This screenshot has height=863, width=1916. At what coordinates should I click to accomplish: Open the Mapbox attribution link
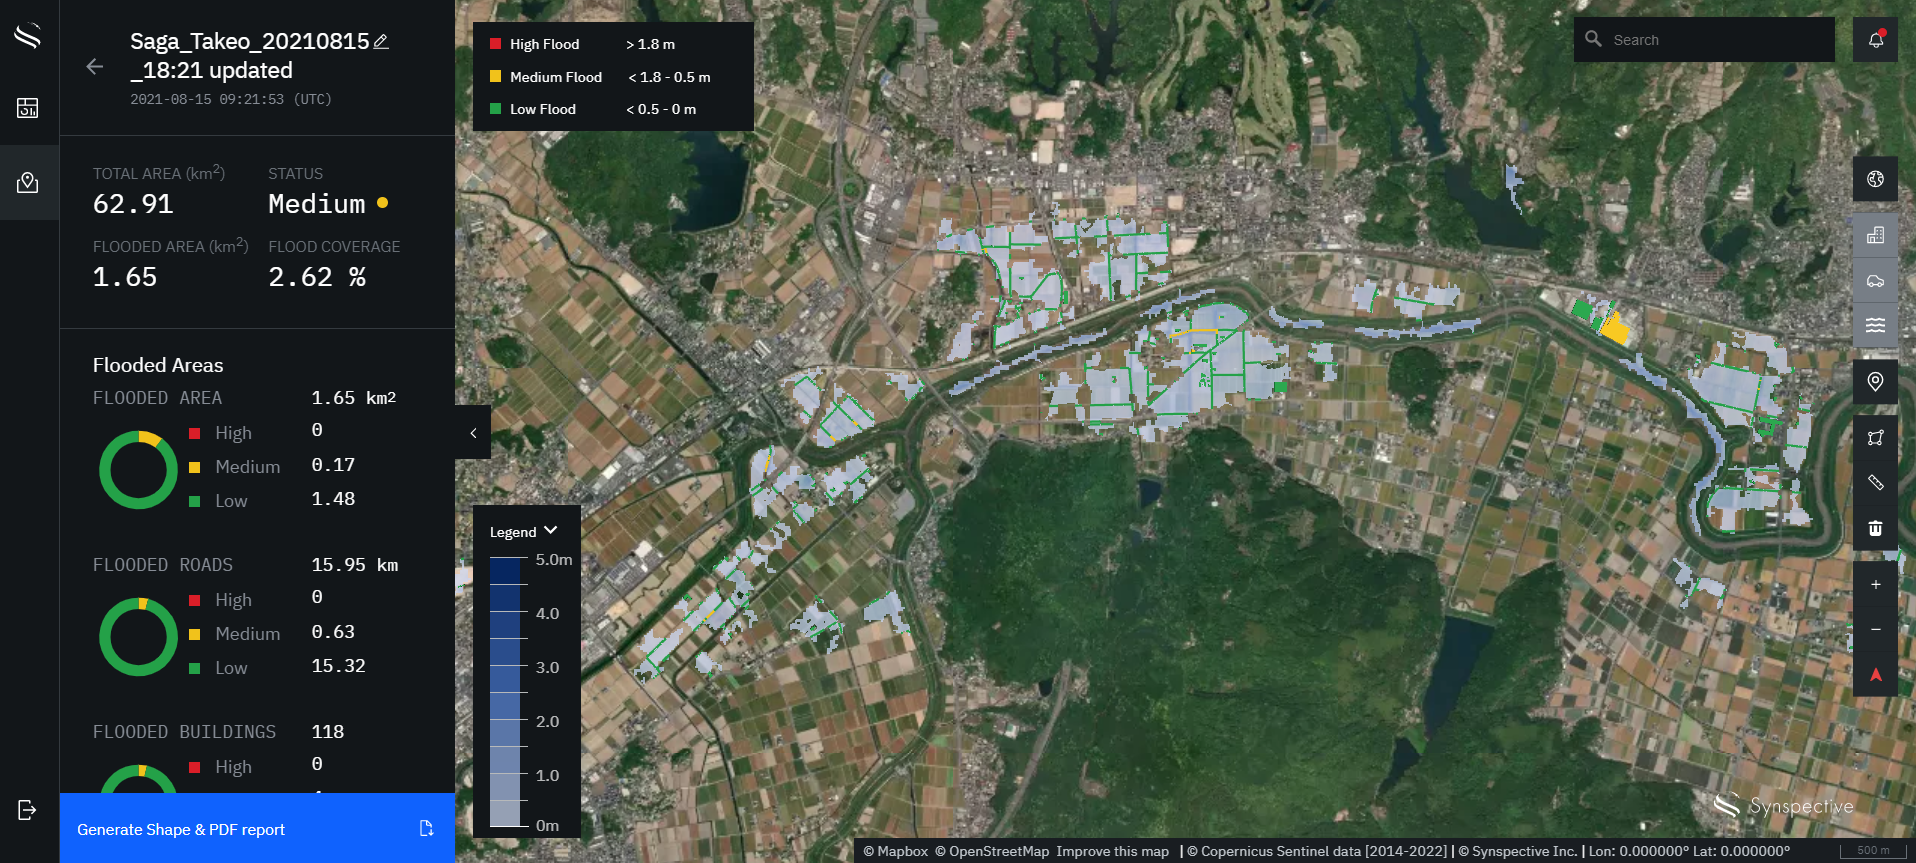point(895,851)
